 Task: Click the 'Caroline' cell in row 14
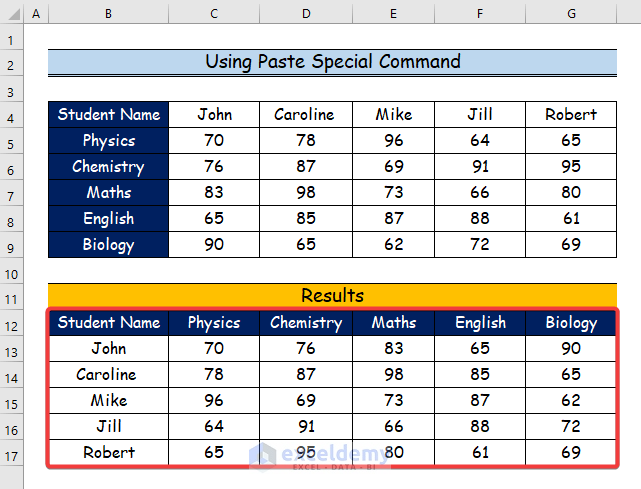tap(108, 375)
